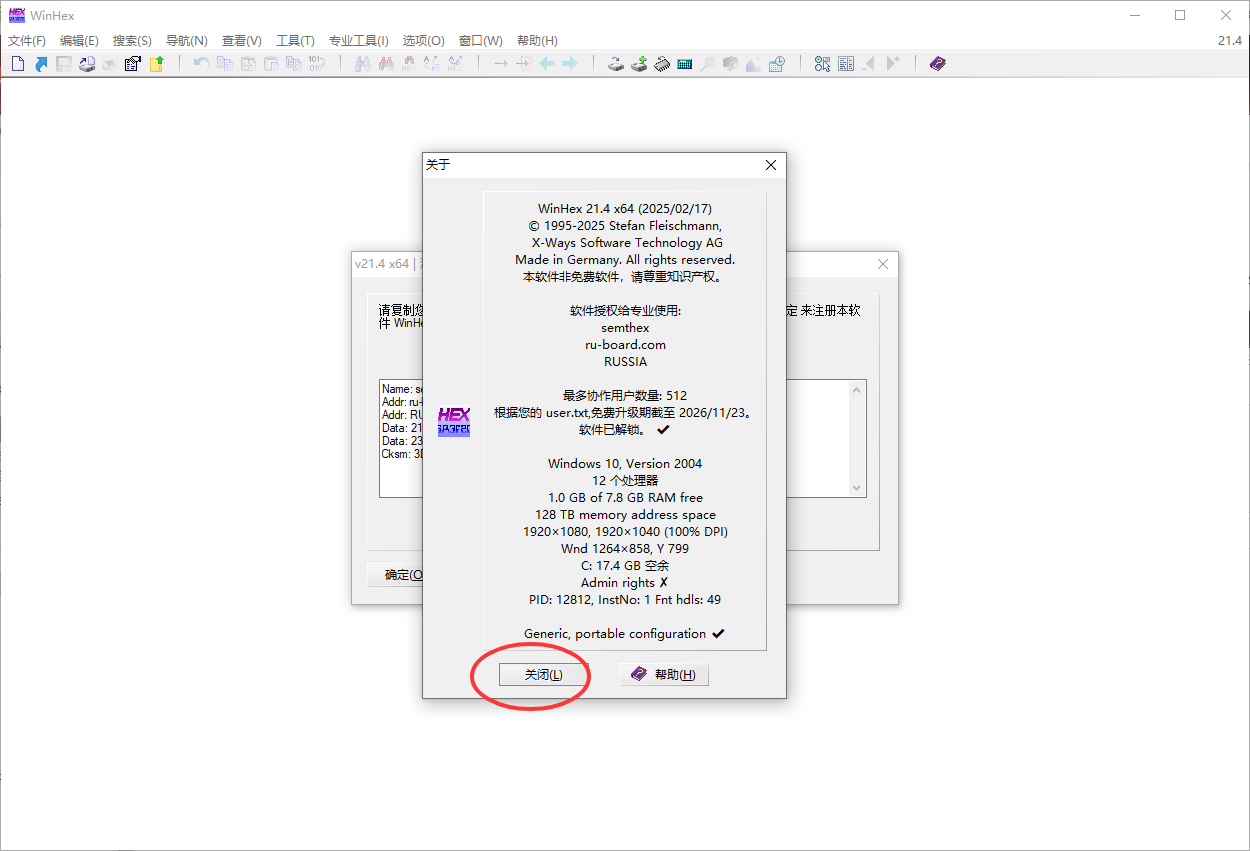Click 'C: 17.4 GB 空余' text line
This screenshot has width=1250, height=851.
click(625, 565)
